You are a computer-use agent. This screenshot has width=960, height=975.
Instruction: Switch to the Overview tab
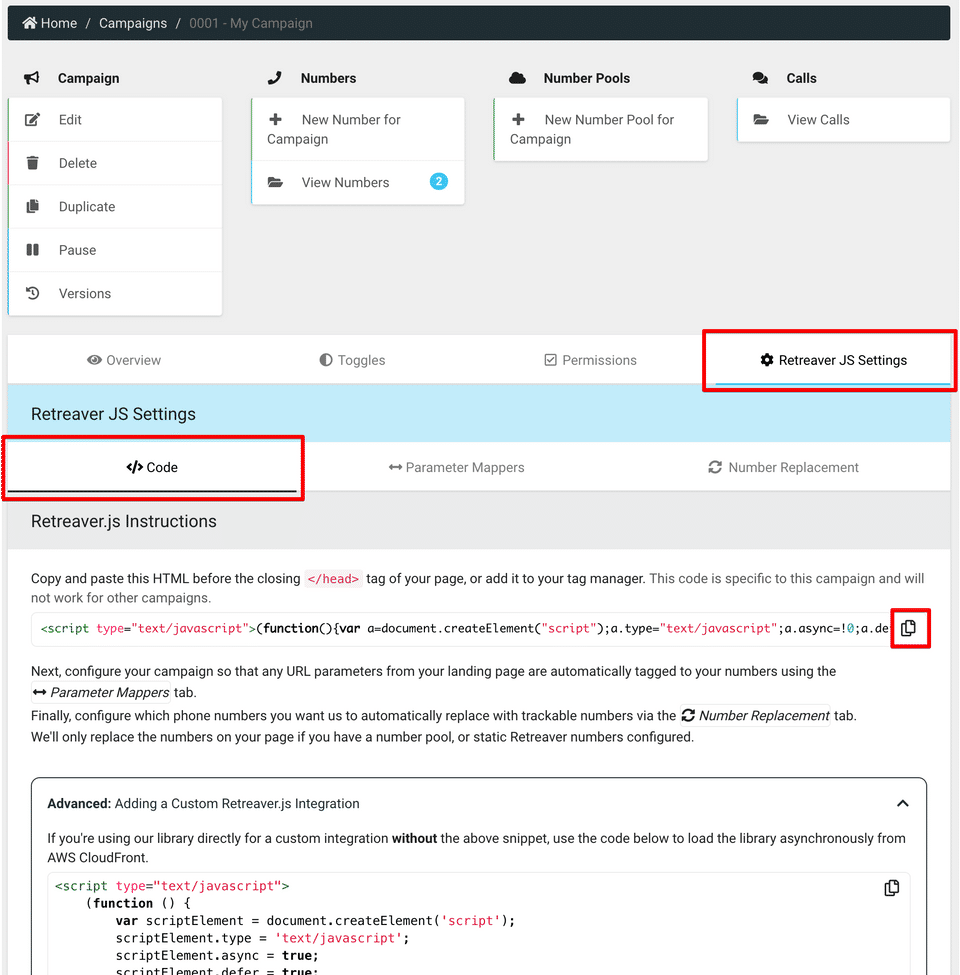coord(124,360)
